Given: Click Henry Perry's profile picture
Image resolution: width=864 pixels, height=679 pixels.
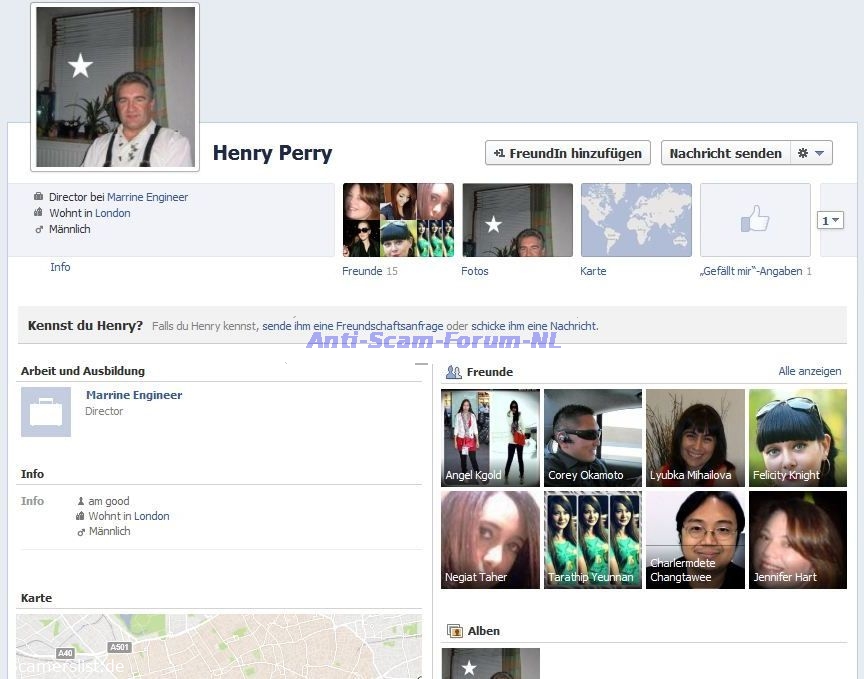Looking at the screenshot, I should pos(115,87).
